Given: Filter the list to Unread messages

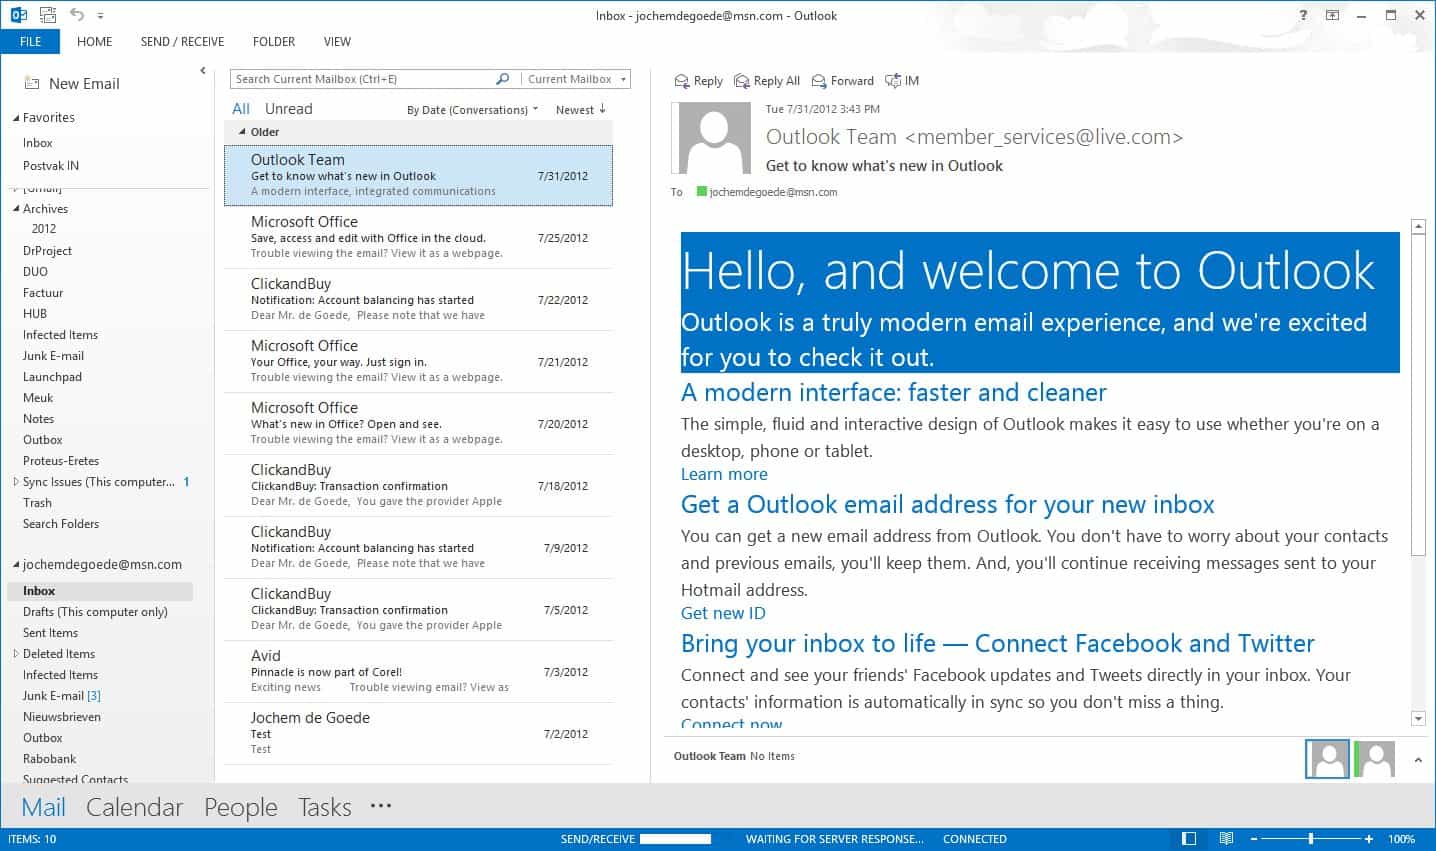Looking at the screenshot, I should pos(288,109).
